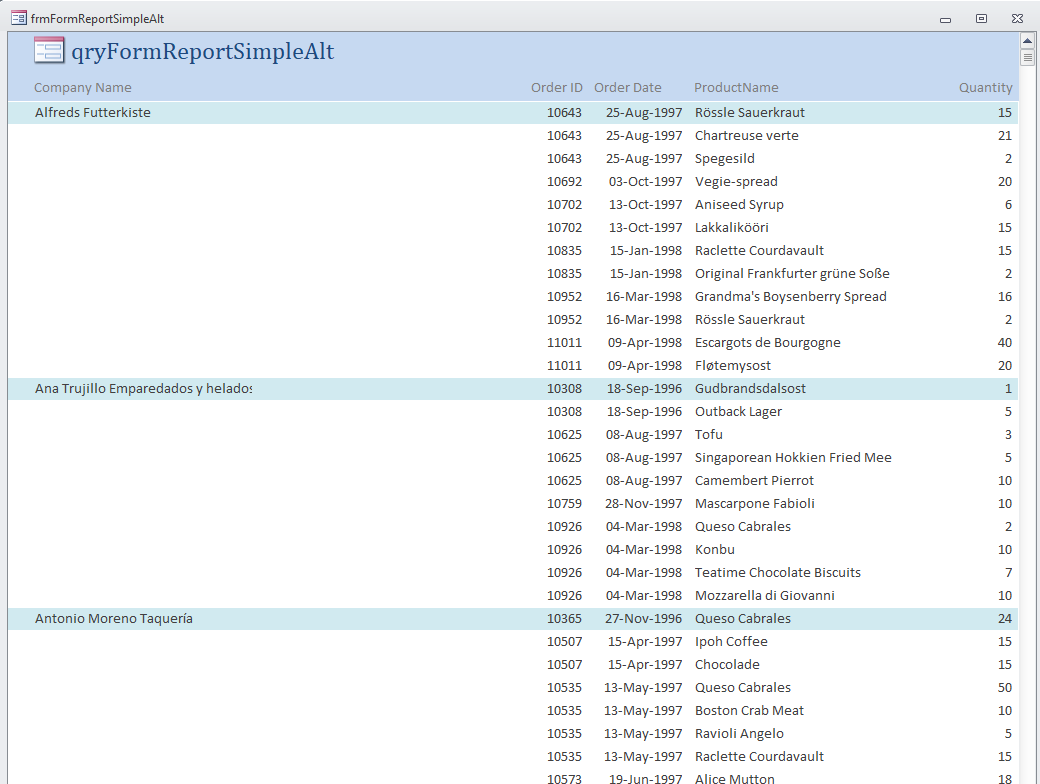Click product Aniseed Syrup
1040x784 pixels.
739,204
